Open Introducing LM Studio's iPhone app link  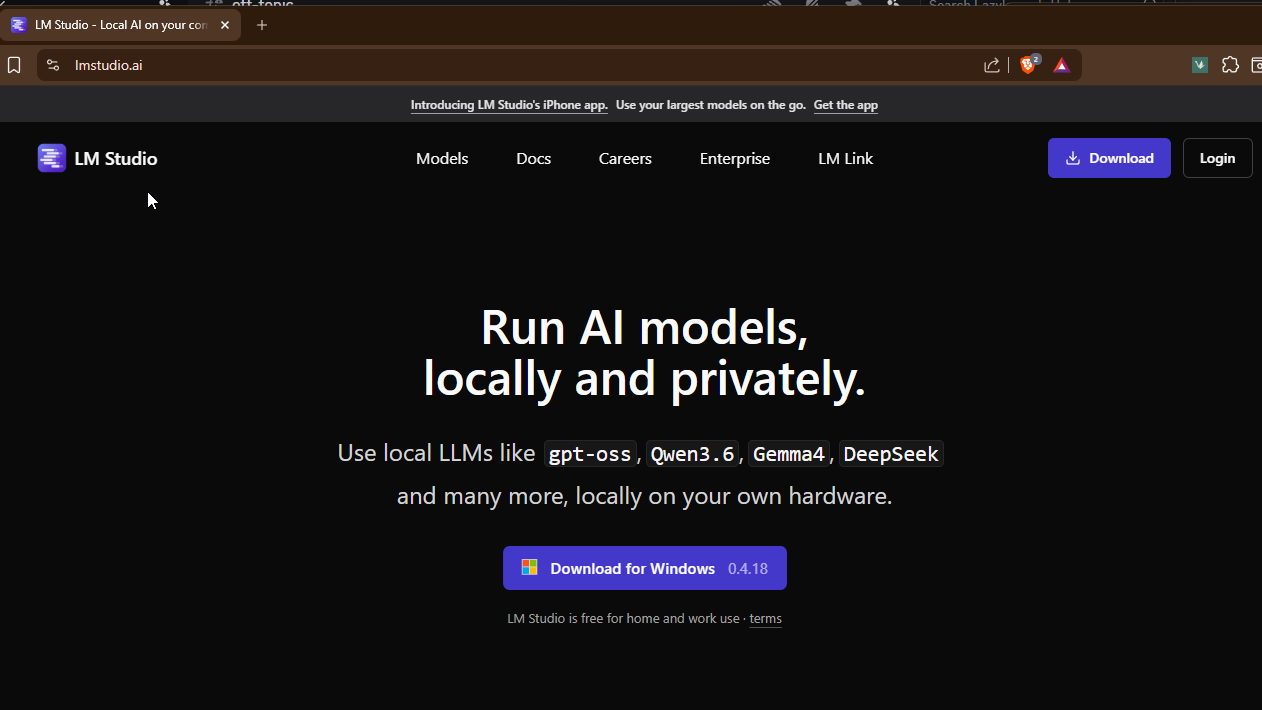coord(509,105)
